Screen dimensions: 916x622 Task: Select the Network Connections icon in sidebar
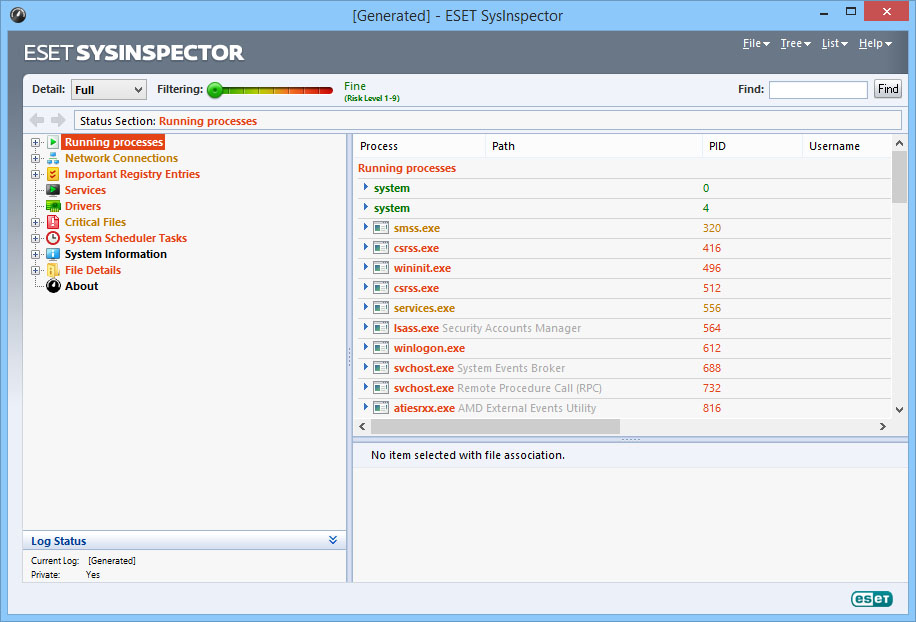(x=54, y=158)
